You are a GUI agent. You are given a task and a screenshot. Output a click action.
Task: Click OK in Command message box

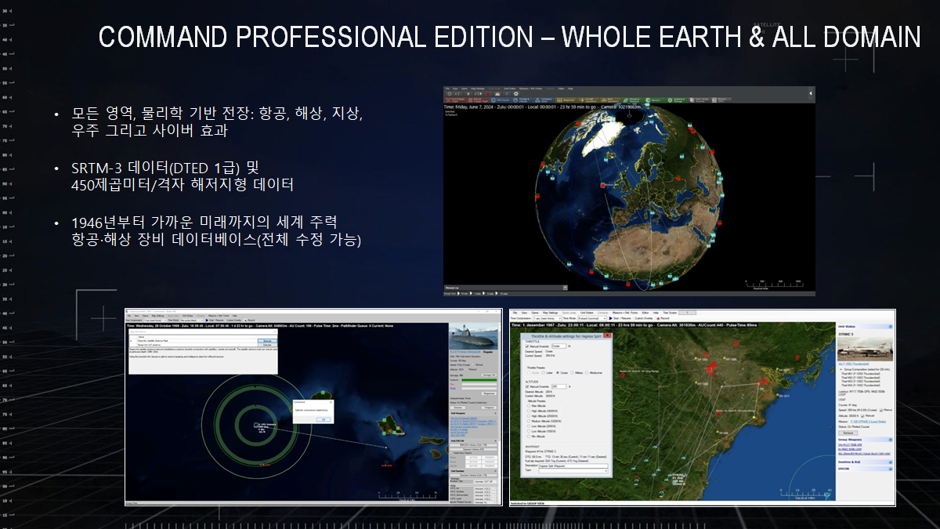tap(324, 419)
